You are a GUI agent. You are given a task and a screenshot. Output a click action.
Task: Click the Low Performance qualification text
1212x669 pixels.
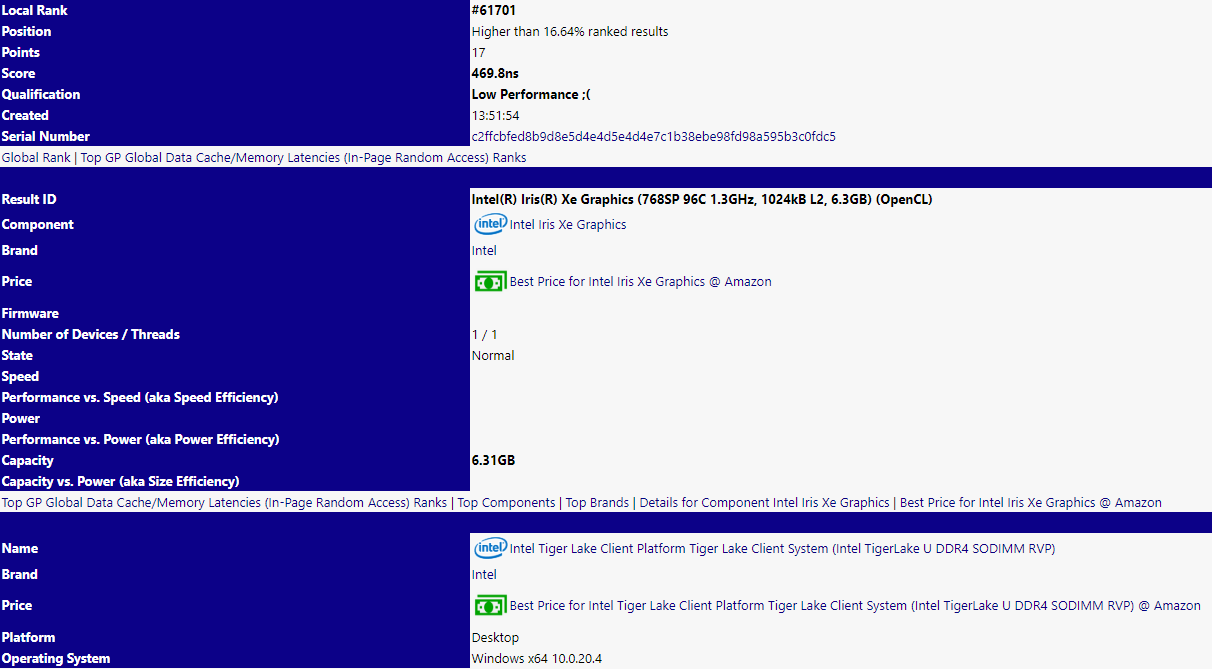[x=531, y=94]
